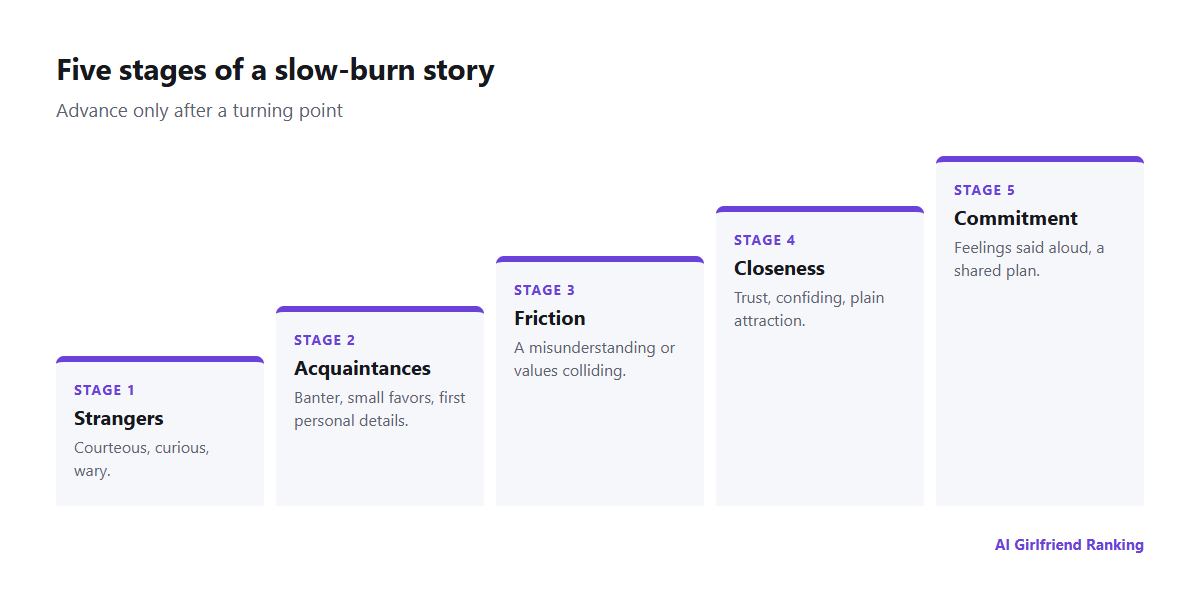This screenshot has width=1200, height=595.
Task: Click the "STAGE 1" label
Action: pos(104,390)
